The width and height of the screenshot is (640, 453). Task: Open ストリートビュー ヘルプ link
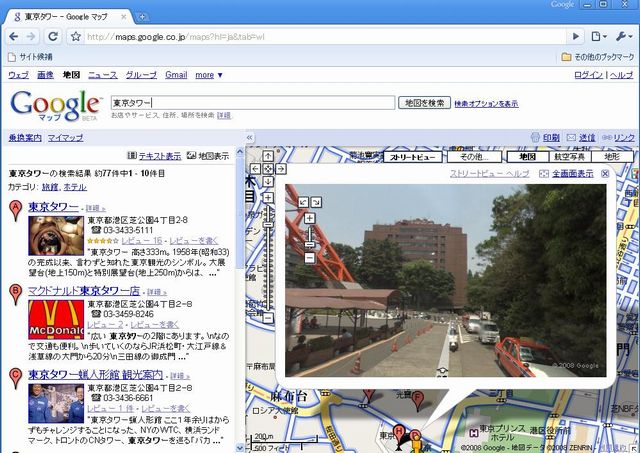point(490,174)
